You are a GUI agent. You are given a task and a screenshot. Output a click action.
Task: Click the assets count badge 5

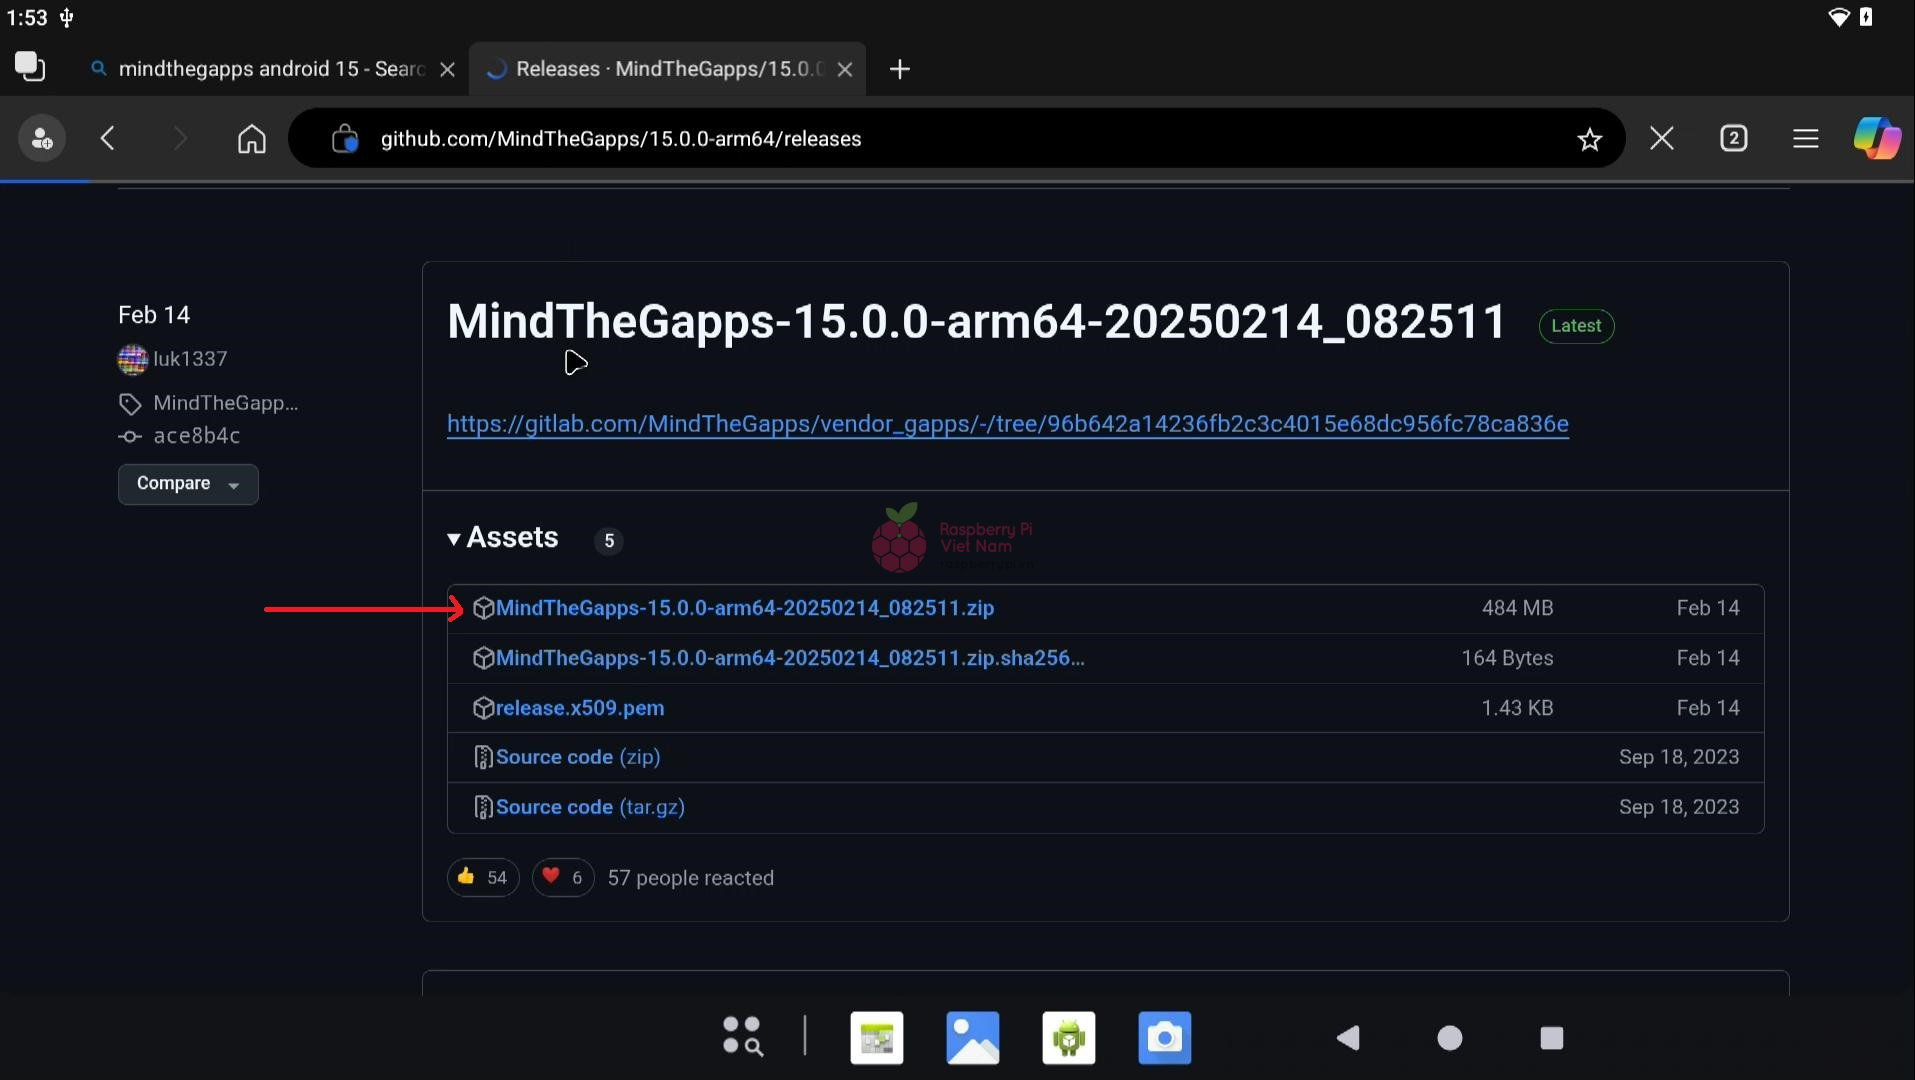609,541
